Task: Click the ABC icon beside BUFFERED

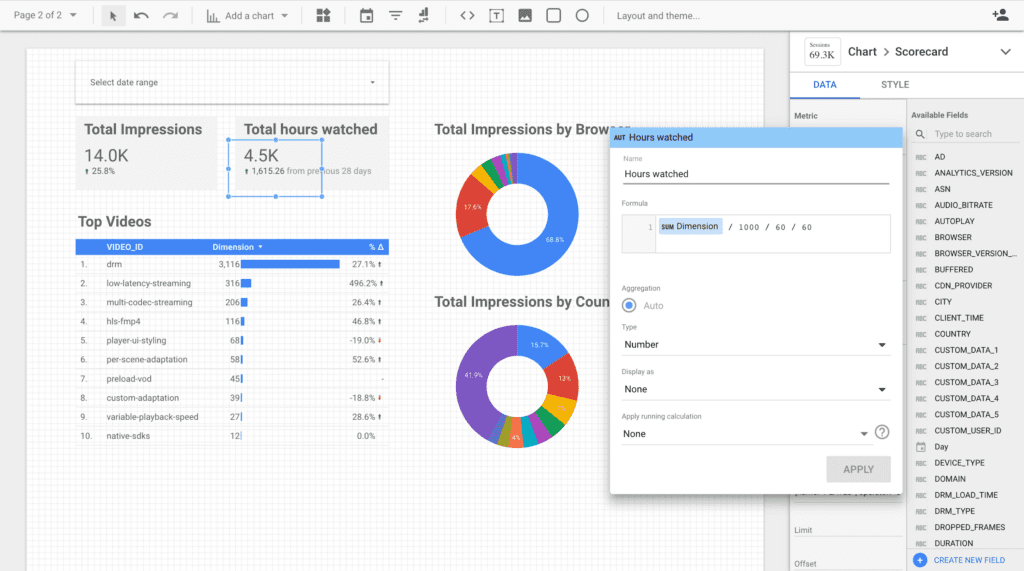Action: (921, 270)
